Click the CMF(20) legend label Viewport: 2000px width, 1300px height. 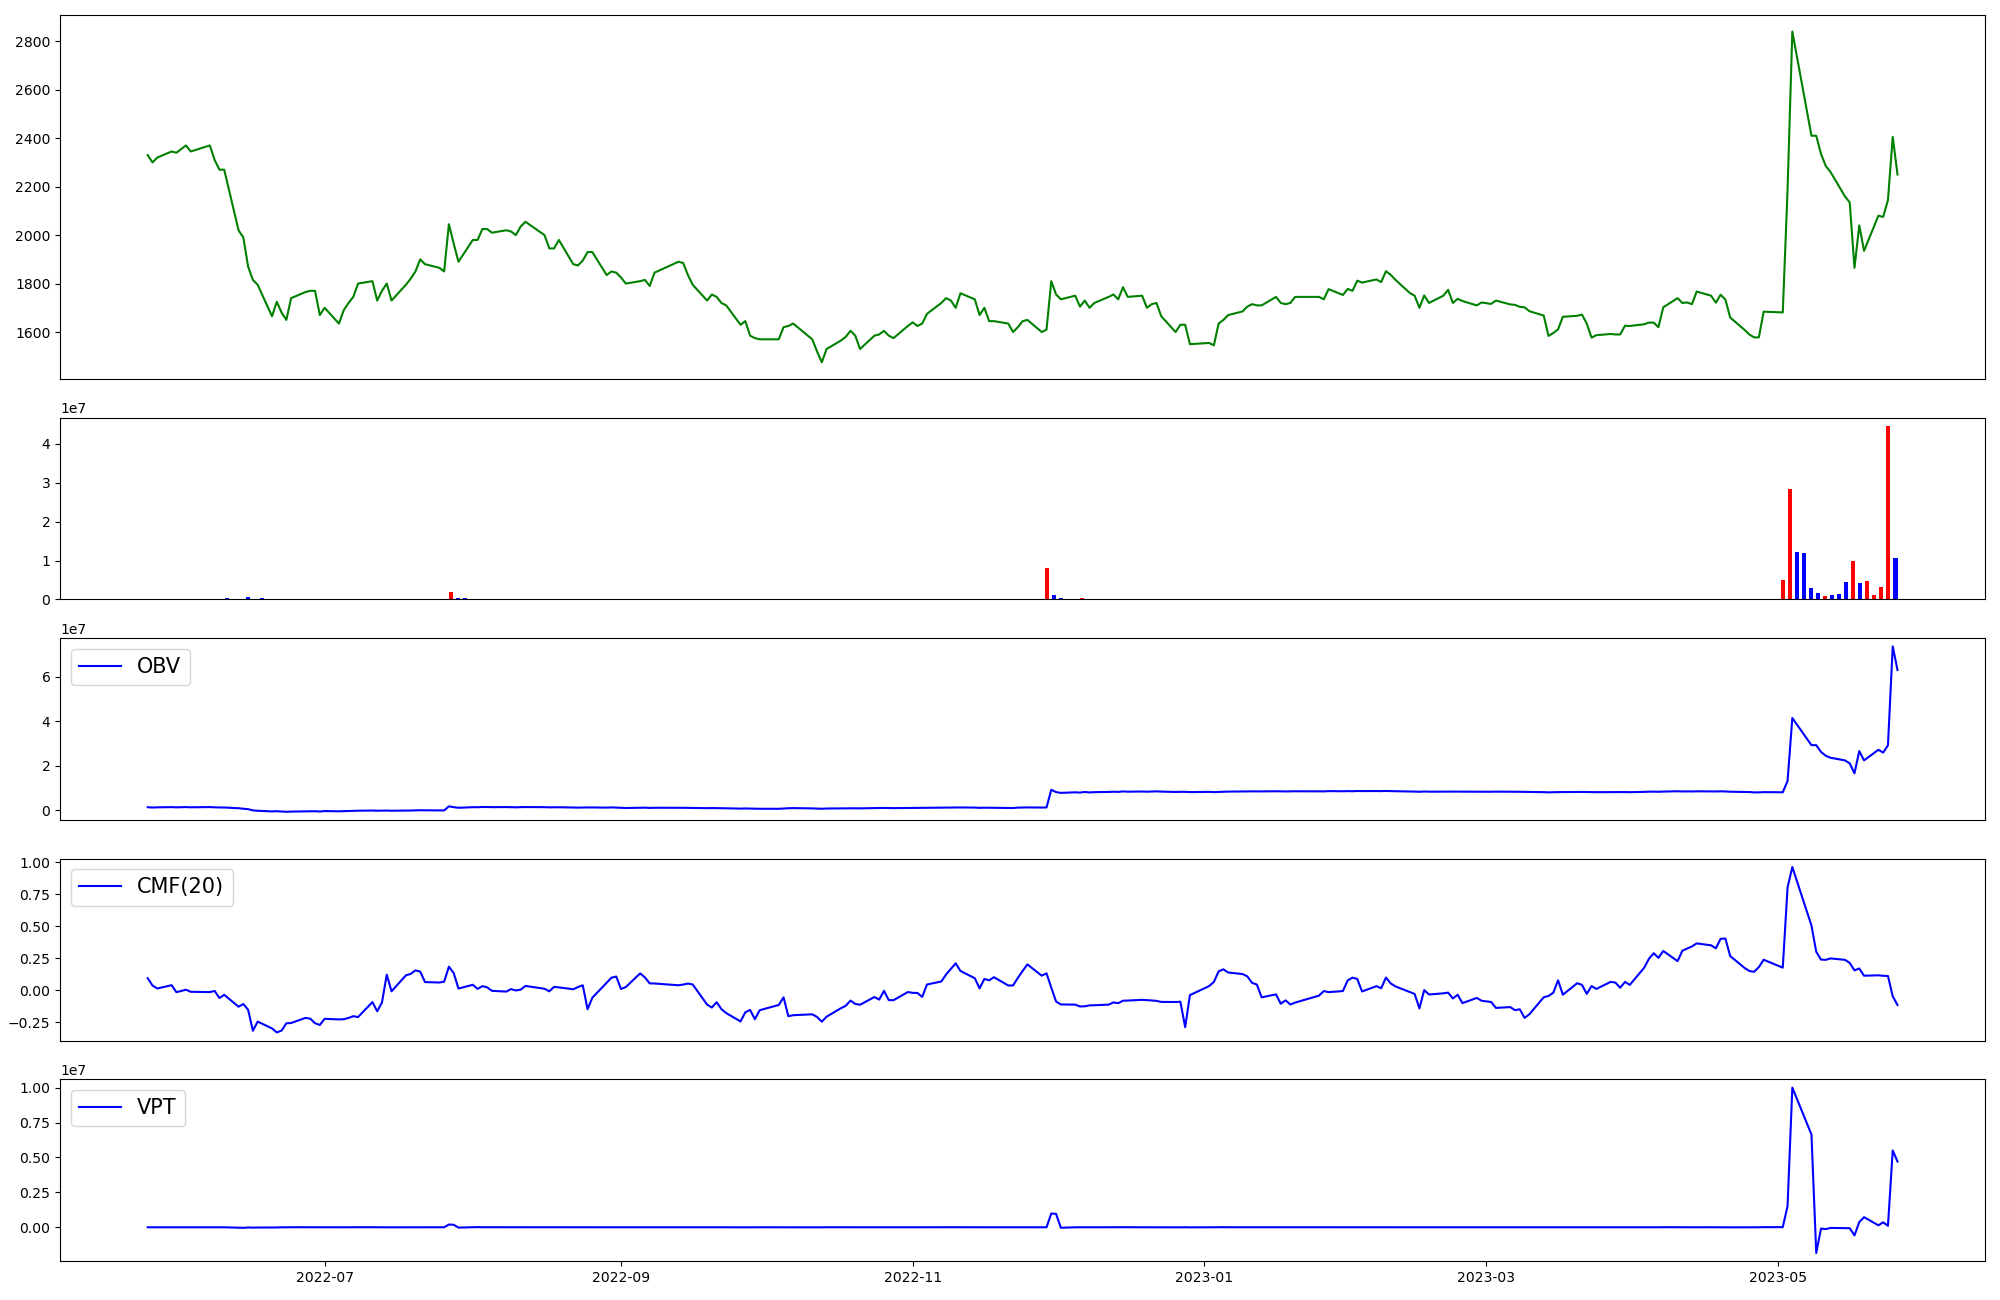click(179, 887)
